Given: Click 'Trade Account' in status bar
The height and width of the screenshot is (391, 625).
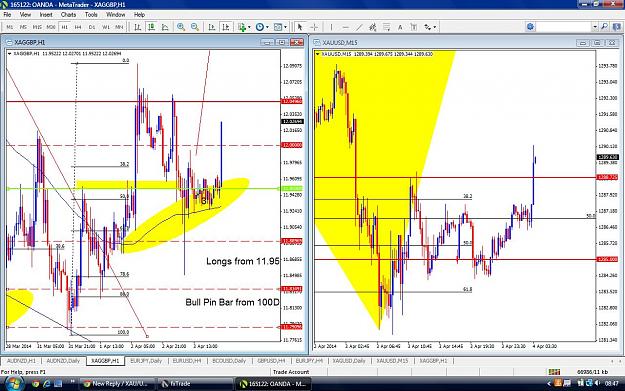Looking at the screenshot, I should point(291,372).
